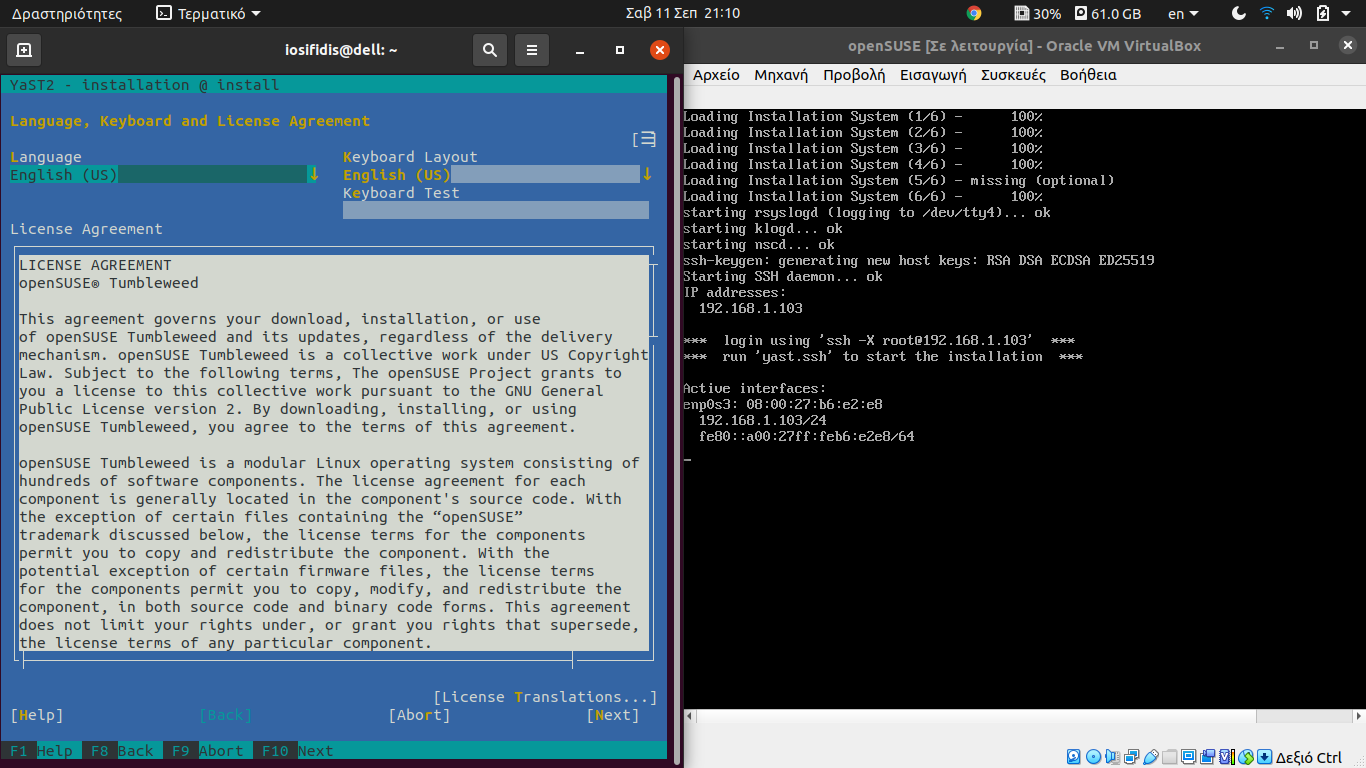Click the 'LICENSE AGREEMENT' heading text

96,265
